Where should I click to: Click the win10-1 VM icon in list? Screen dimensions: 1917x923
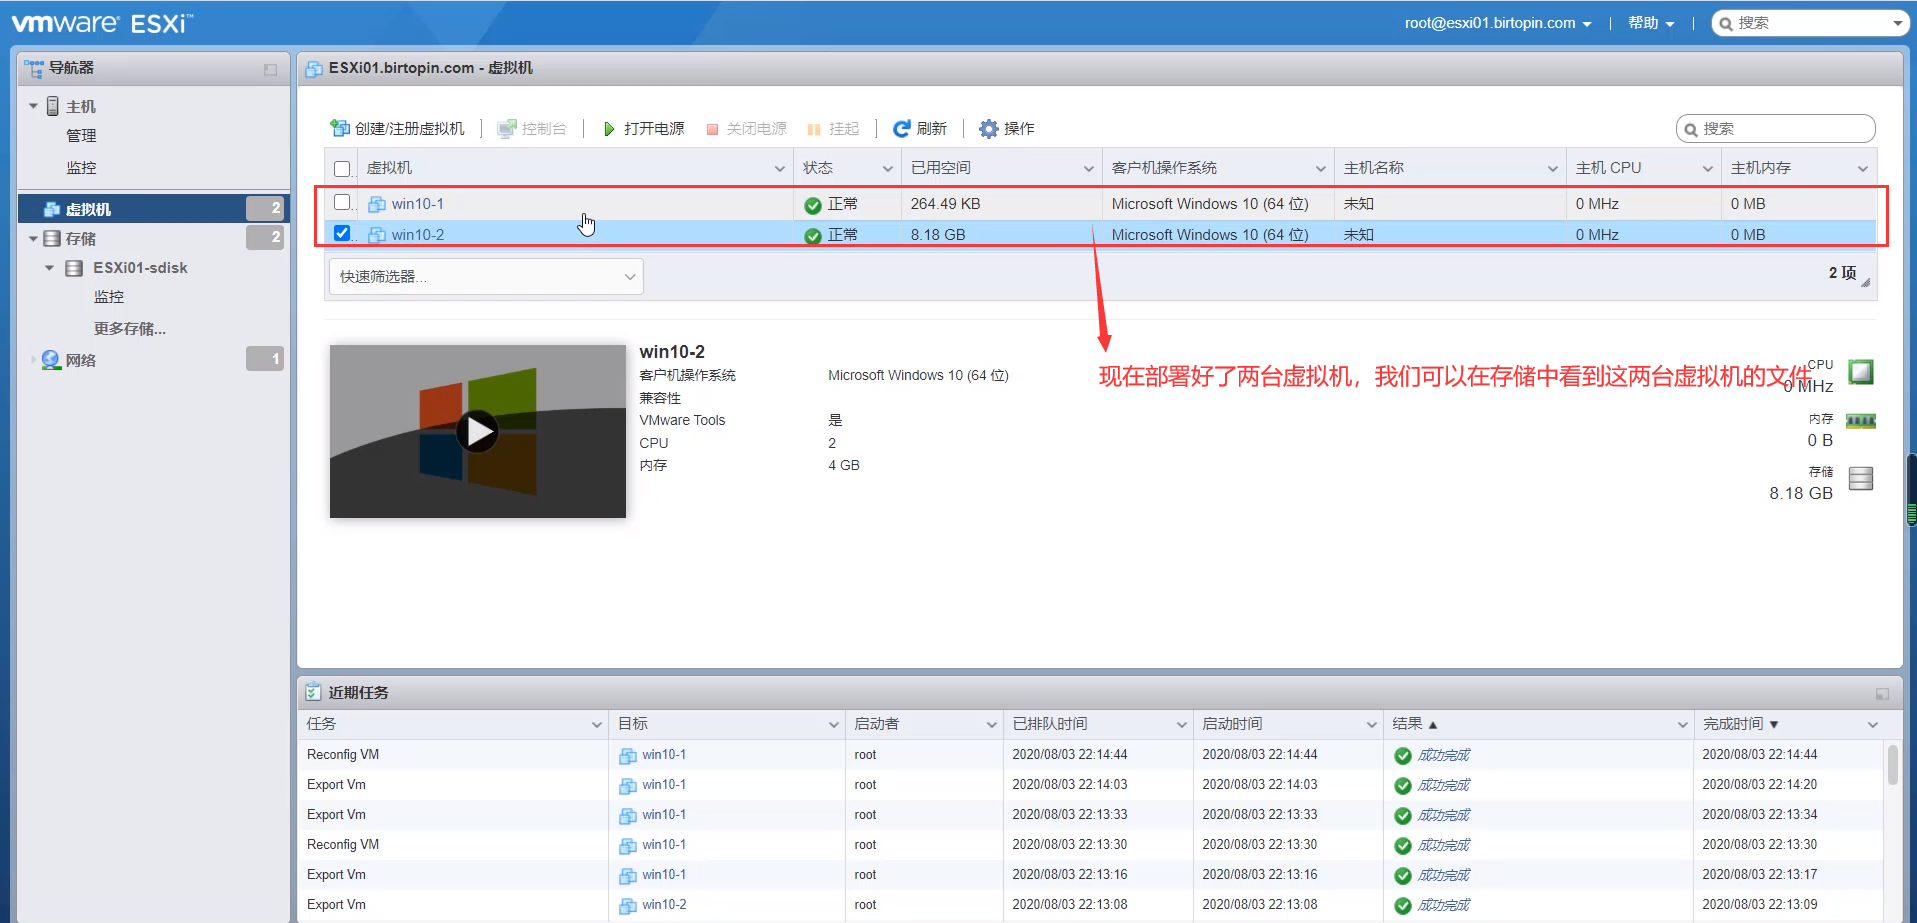click(x=377, y=204)
